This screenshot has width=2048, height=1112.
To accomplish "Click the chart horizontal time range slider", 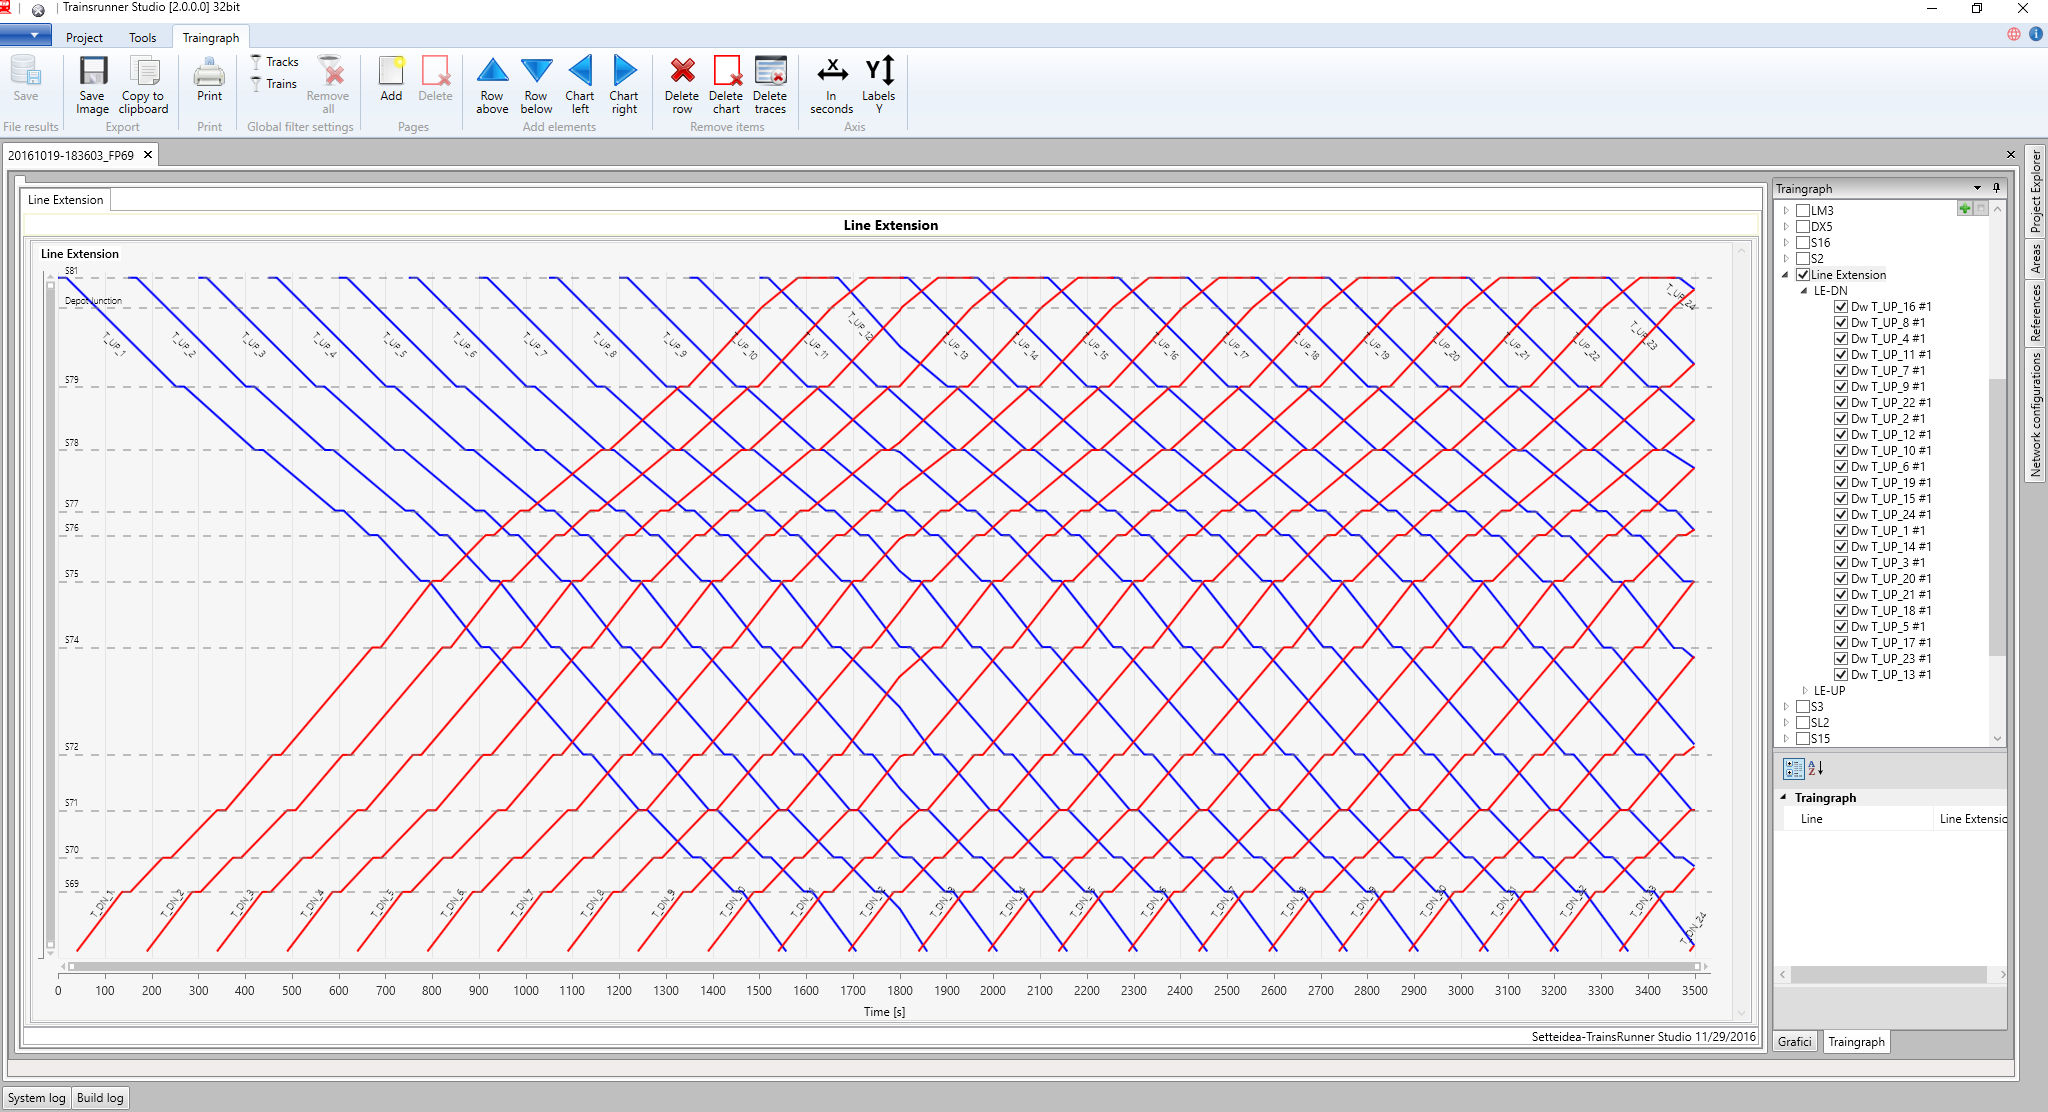I will pyautogui.click(x=884, y=967).
